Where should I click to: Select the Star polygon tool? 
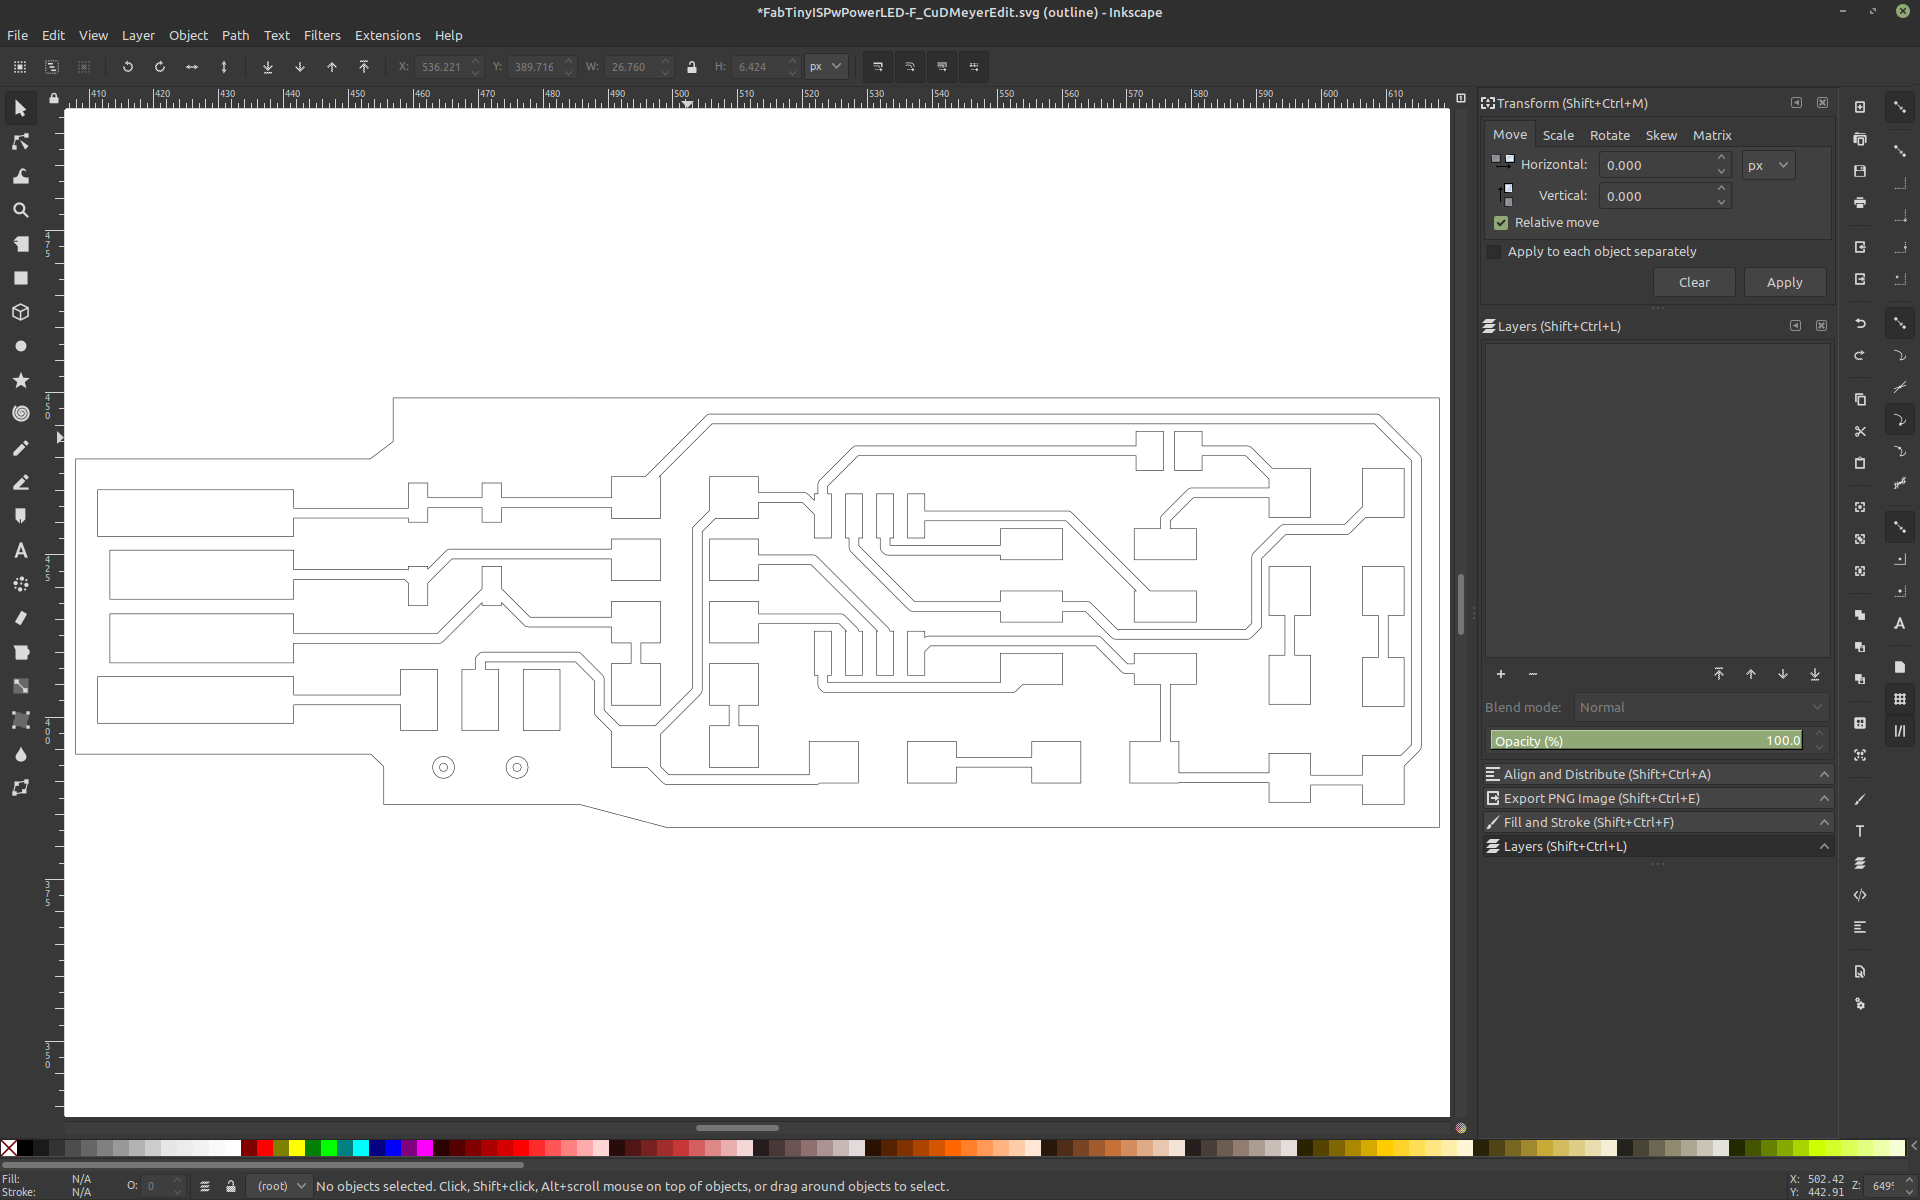coord(20,380)
